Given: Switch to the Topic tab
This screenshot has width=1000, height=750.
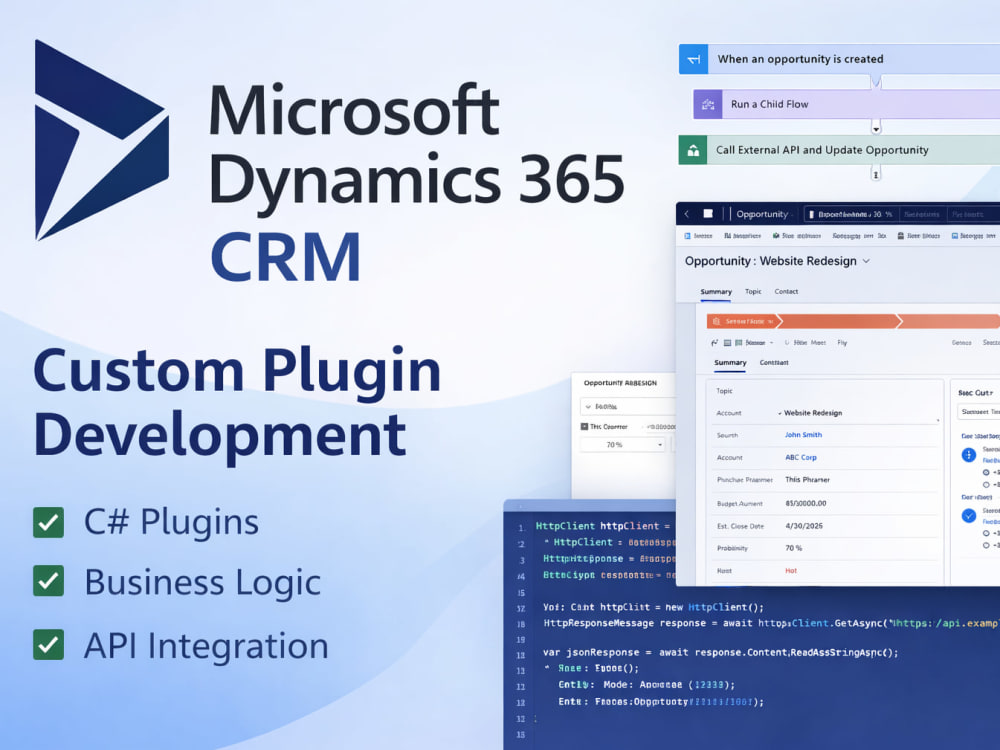Looking at the screenshot, I should 753,291.
